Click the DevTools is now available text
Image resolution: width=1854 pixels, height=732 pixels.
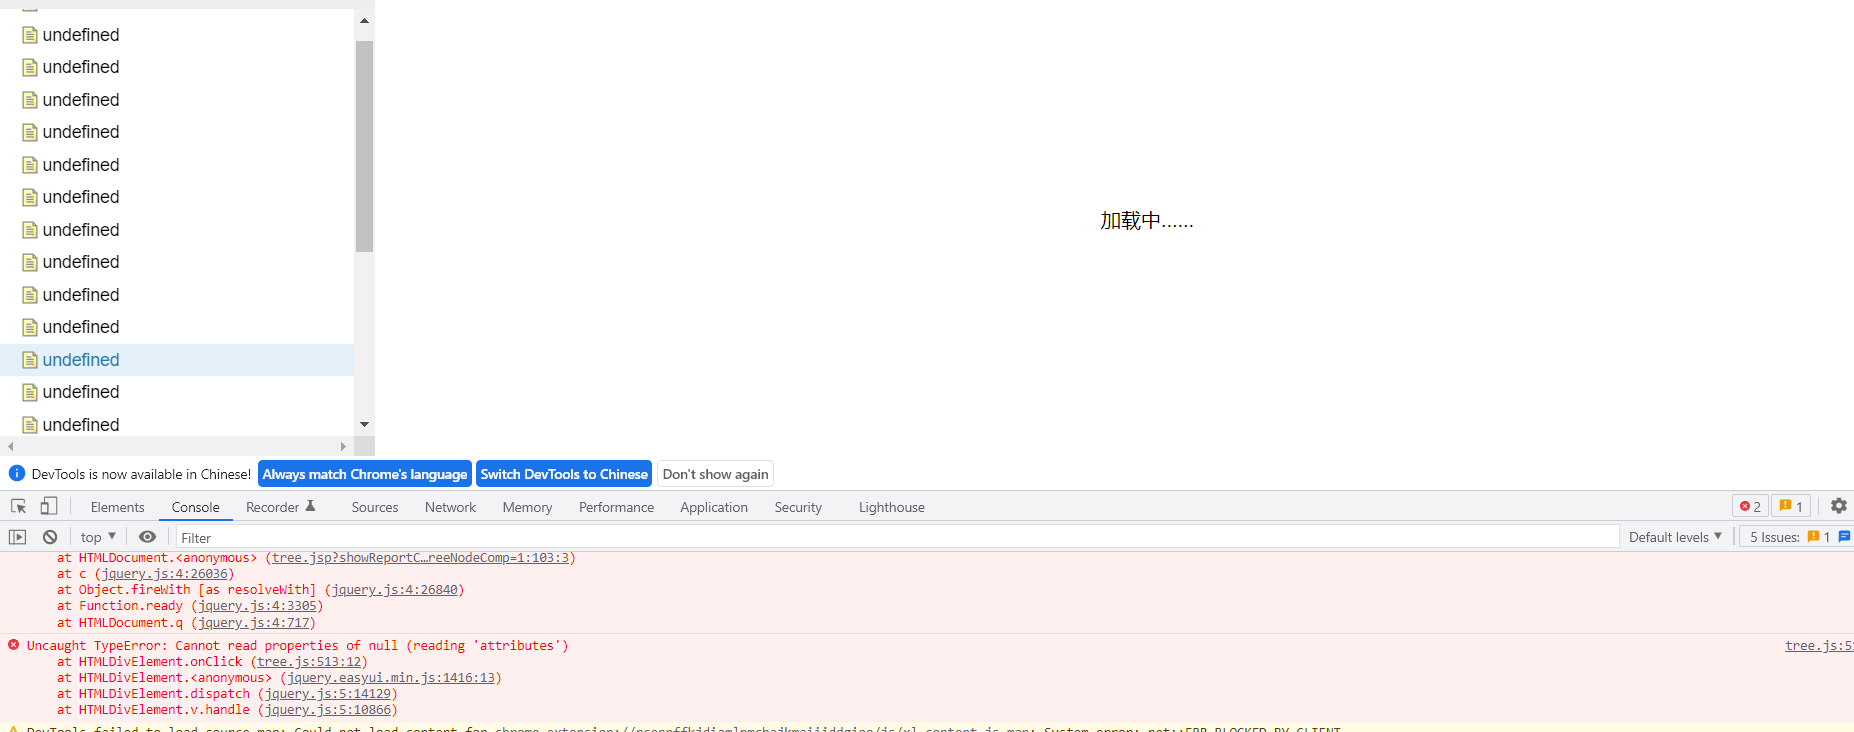(141, 474)
